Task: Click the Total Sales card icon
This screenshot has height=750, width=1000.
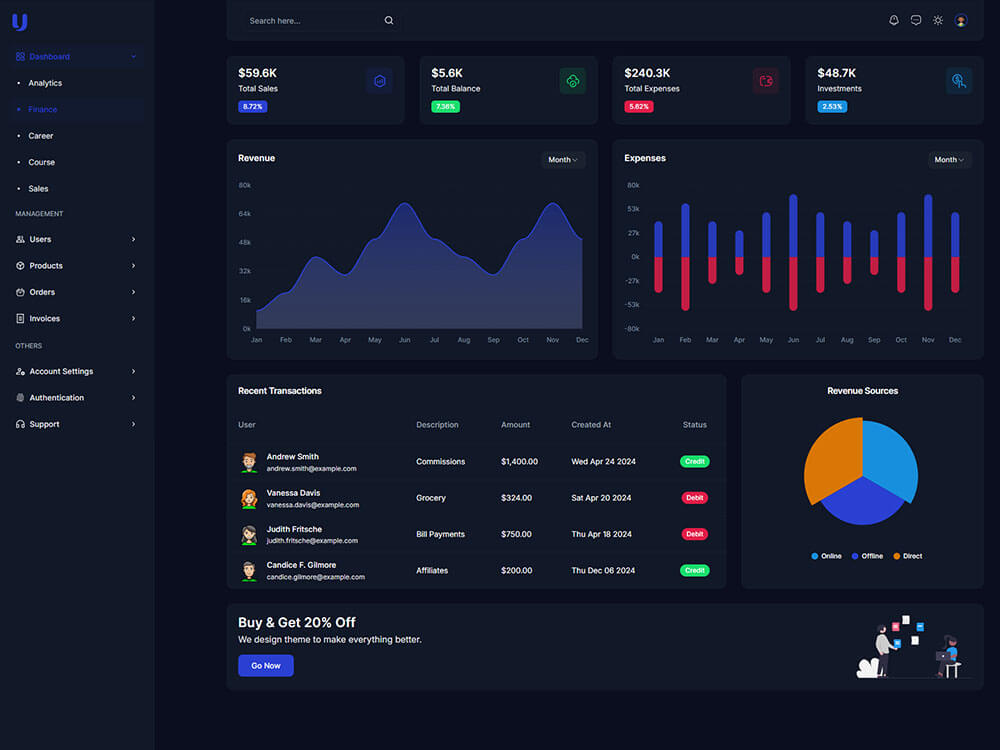Action: [x=379, y=81]
